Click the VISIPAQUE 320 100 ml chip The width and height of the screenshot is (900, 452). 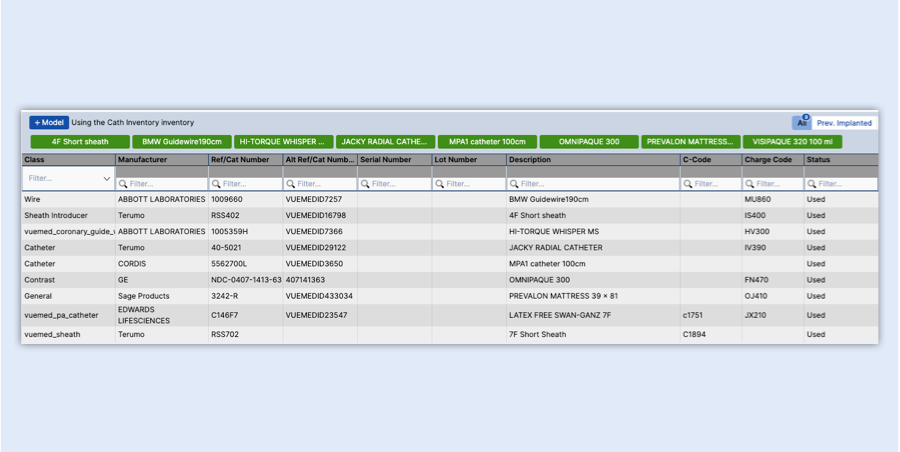tap(792, 142)
